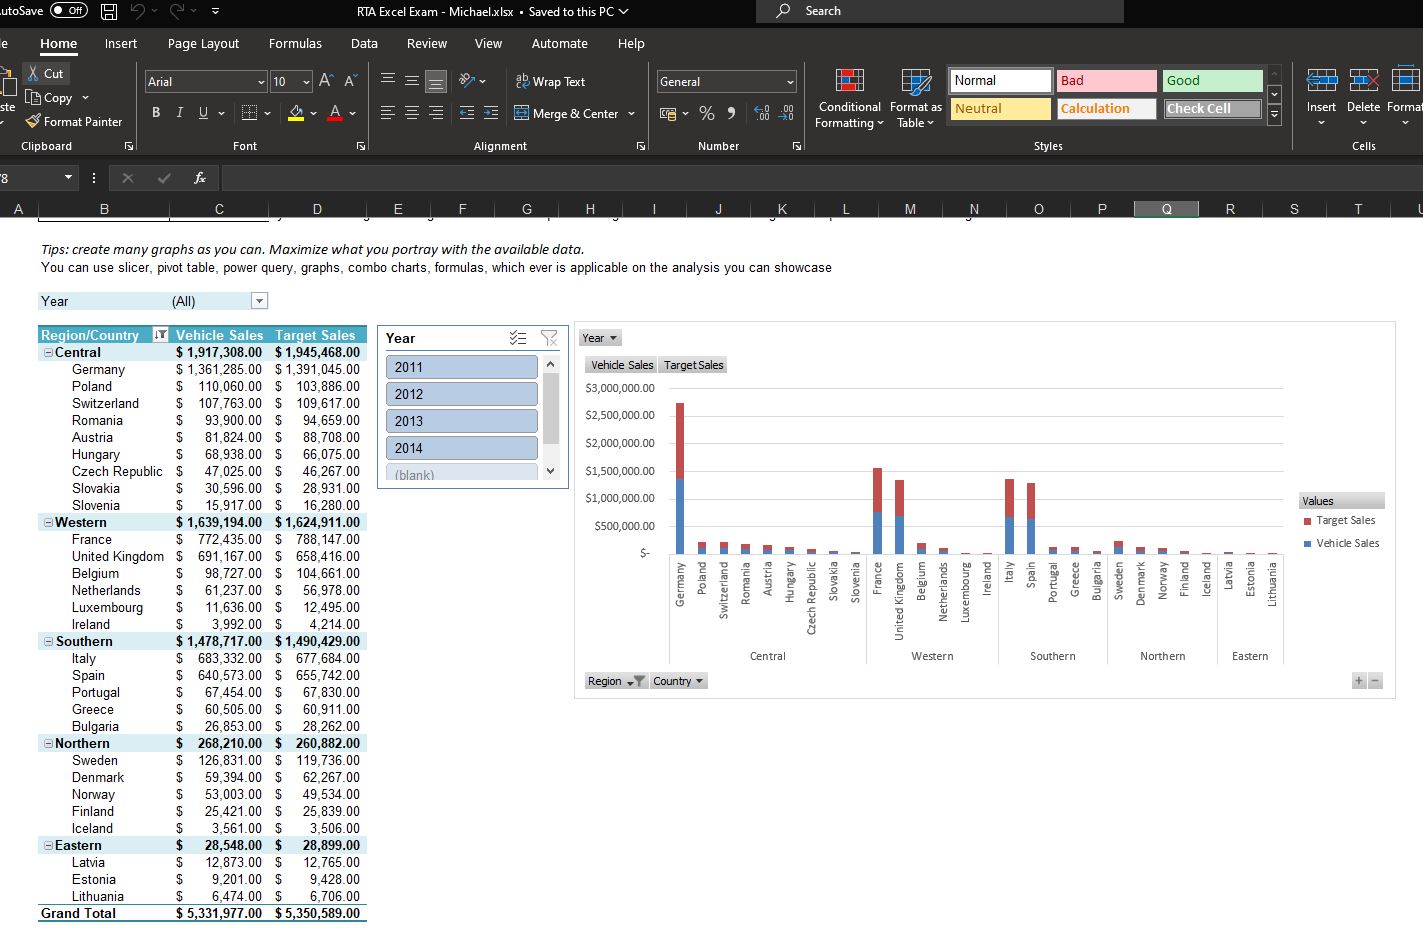Apply underline formatting
This screenshot has width=1423, height=948.
coord(203,113)
